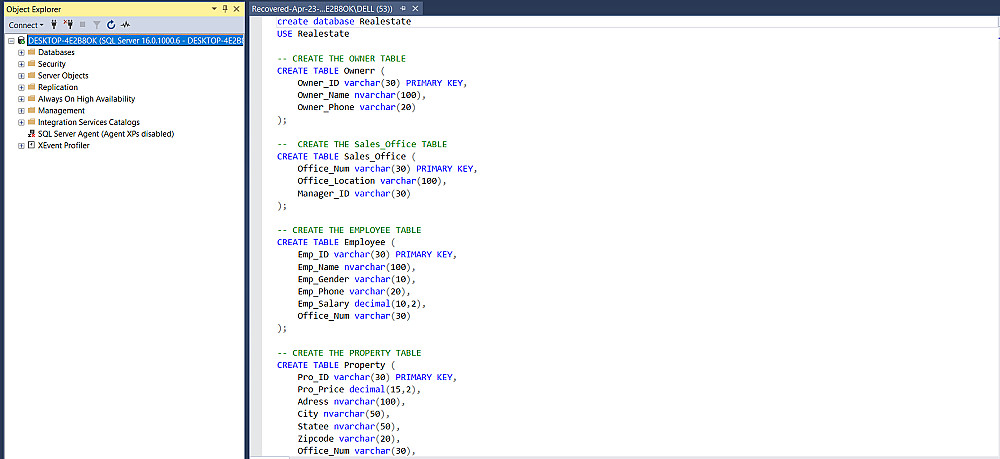Click the Filter funnel icon

96,25
